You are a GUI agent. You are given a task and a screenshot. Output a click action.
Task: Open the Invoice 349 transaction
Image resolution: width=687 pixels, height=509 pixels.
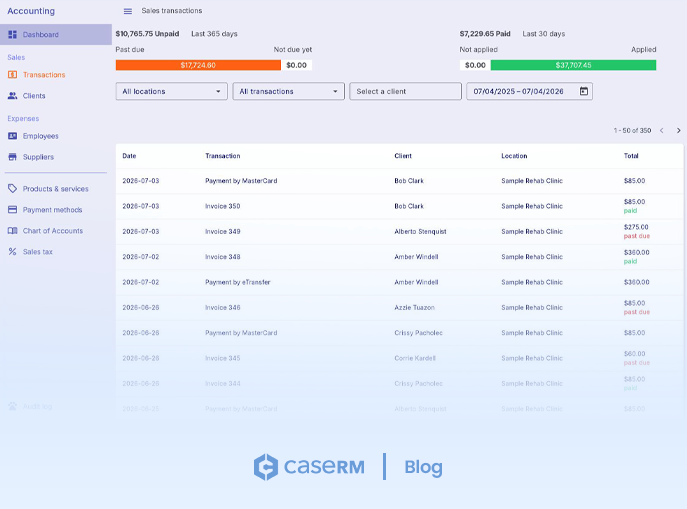point(223,231)
